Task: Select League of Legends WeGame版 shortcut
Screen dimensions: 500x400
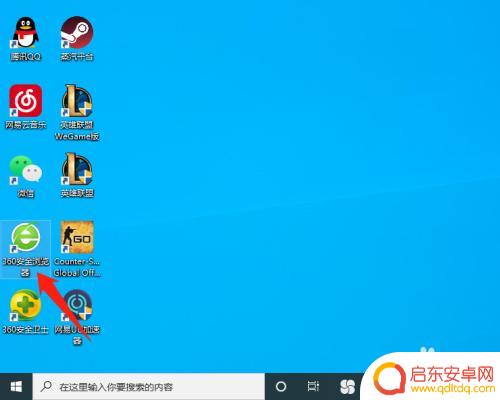Action: [x=77, y=100]
